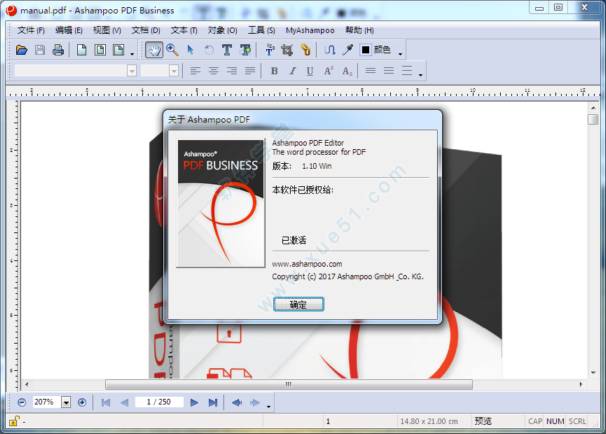Image resolution: width=606 pixels, height=434 pixels.
Task: Click the blank new page icon
Action: click(x=82, y=50)
